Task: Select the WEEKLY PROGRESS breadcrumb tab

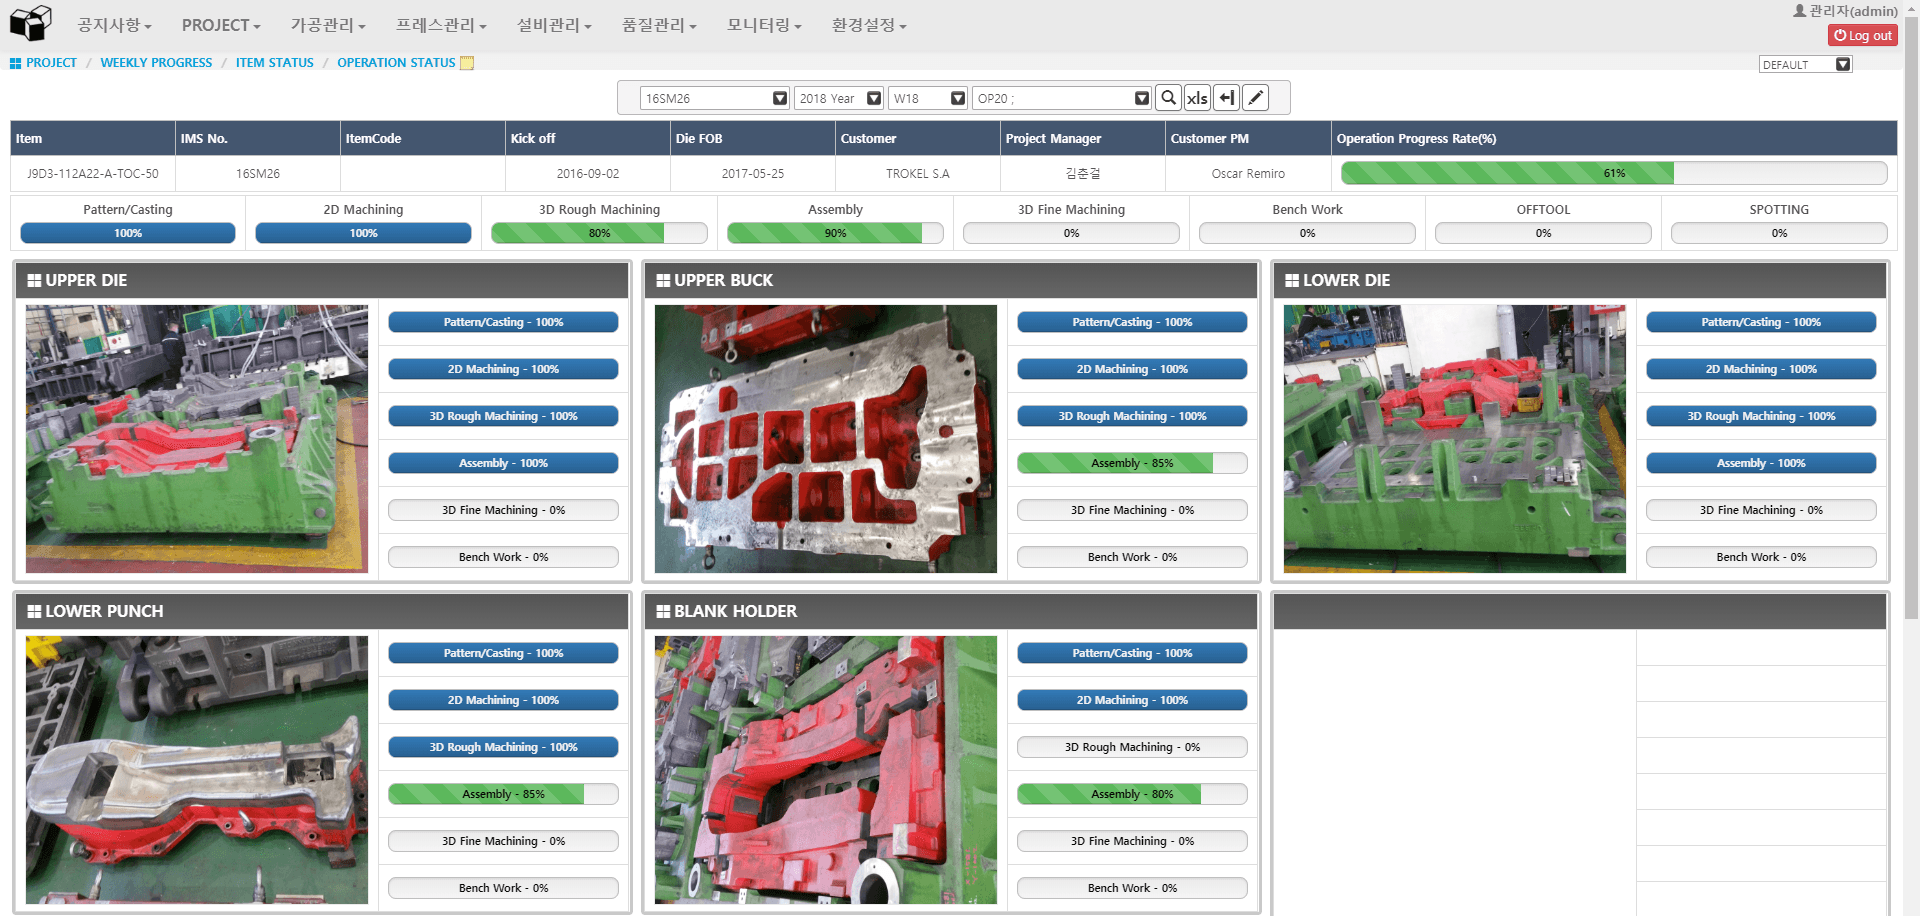Action: pyautogui.click(x=156, y=62)
